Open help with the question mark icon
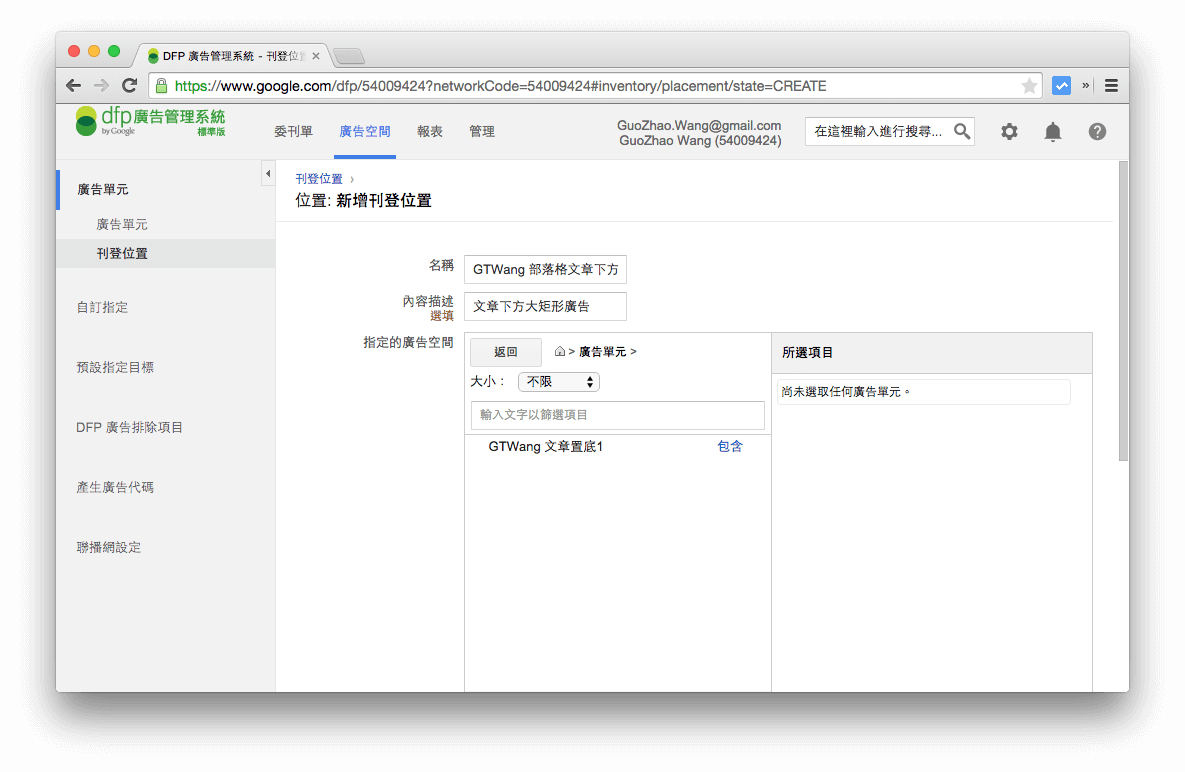 click(1097, 131)
